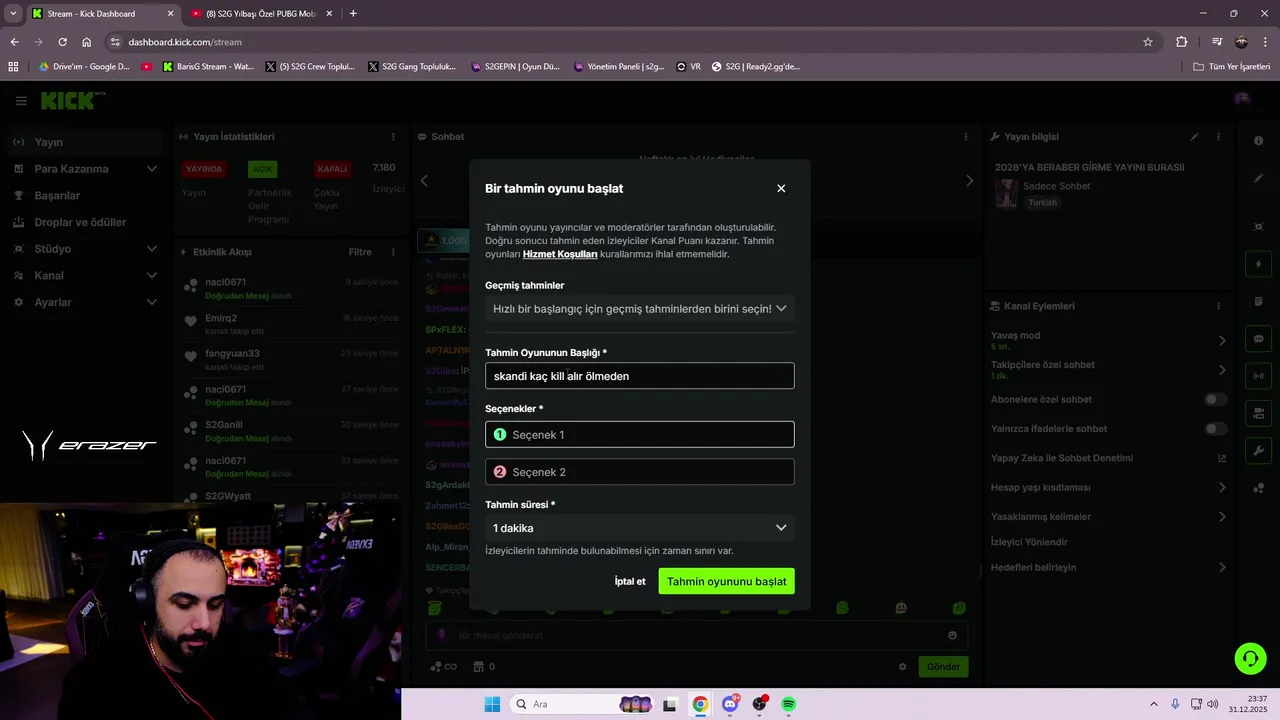Image resolution: width=1280 pixels, height=720 pixels.
Task: Open Chrome extensions puzzle icon
Action: tap(1182, 42)
